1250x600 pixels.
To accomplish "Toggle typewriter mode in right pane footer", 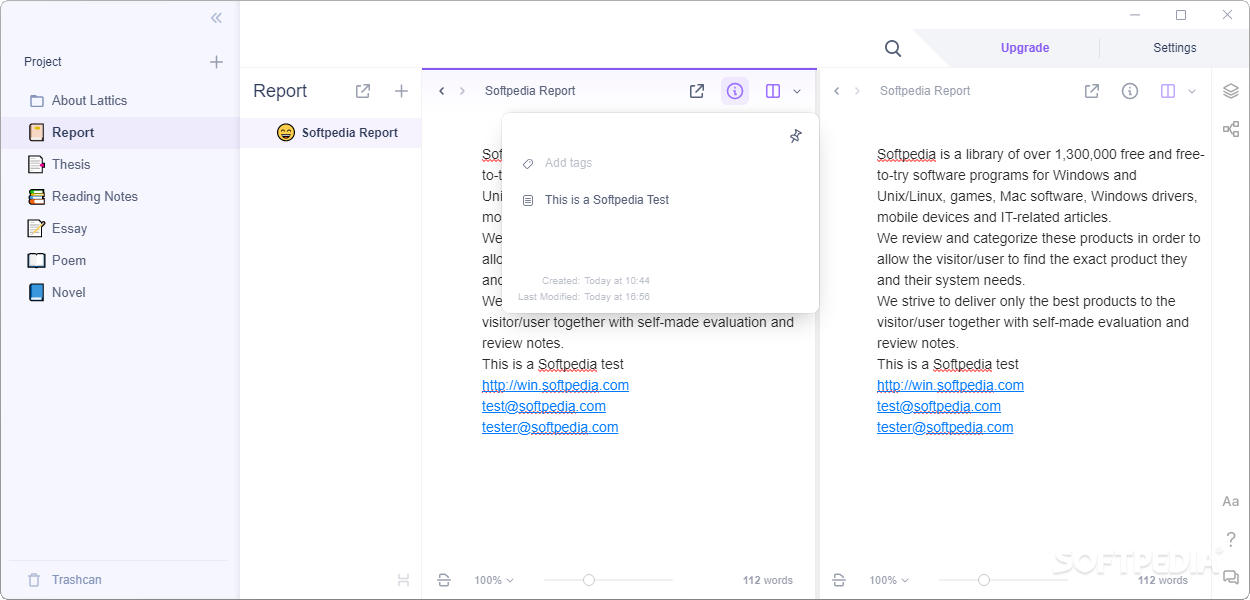I will (839, 580).
